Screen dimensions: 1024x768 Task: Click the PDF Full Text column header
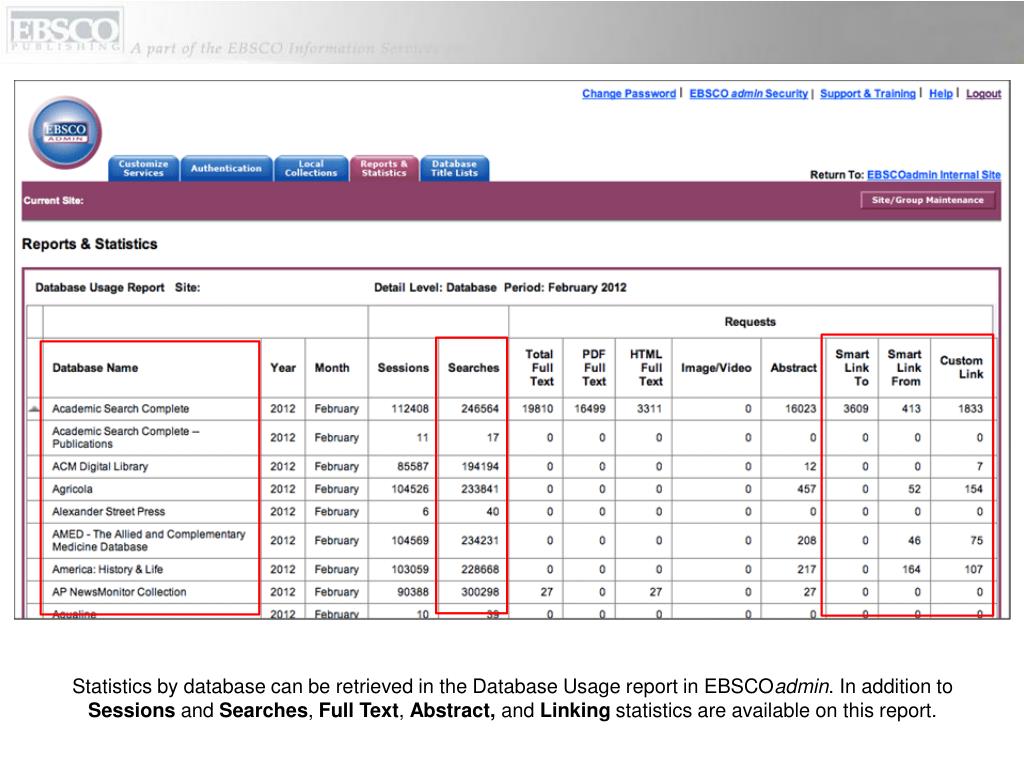click(594, 368)
